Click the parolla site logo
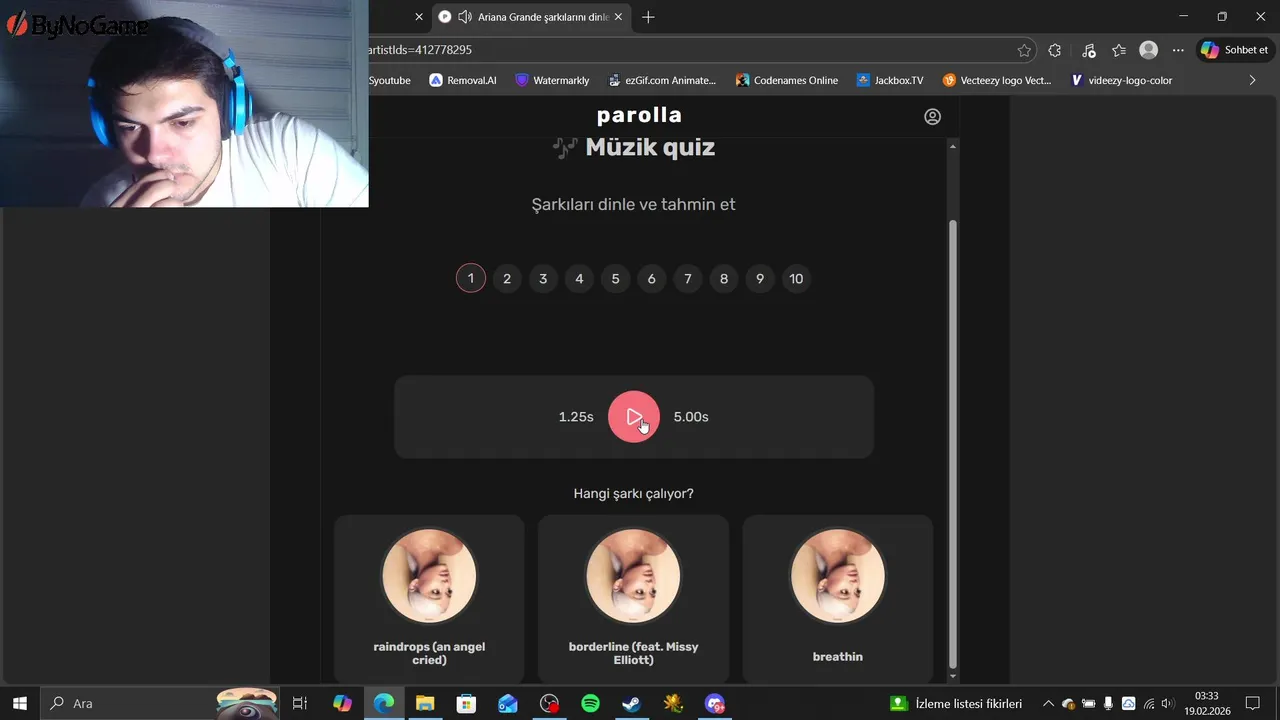Screen dimensions: 1280x720 tap(639, 115)
